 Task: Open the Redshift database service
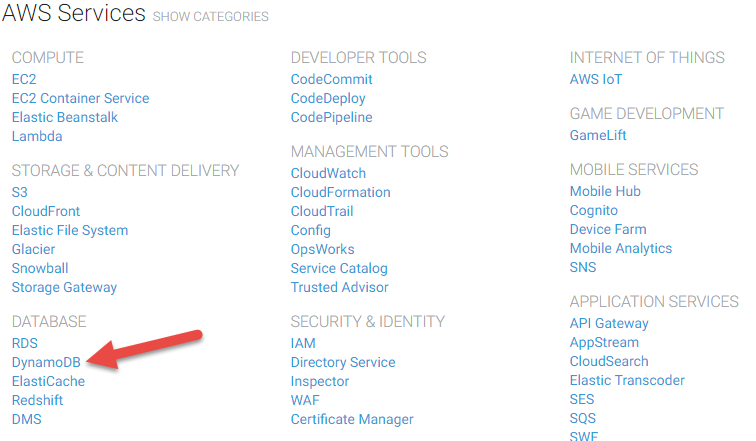click(x=38, y=400)
